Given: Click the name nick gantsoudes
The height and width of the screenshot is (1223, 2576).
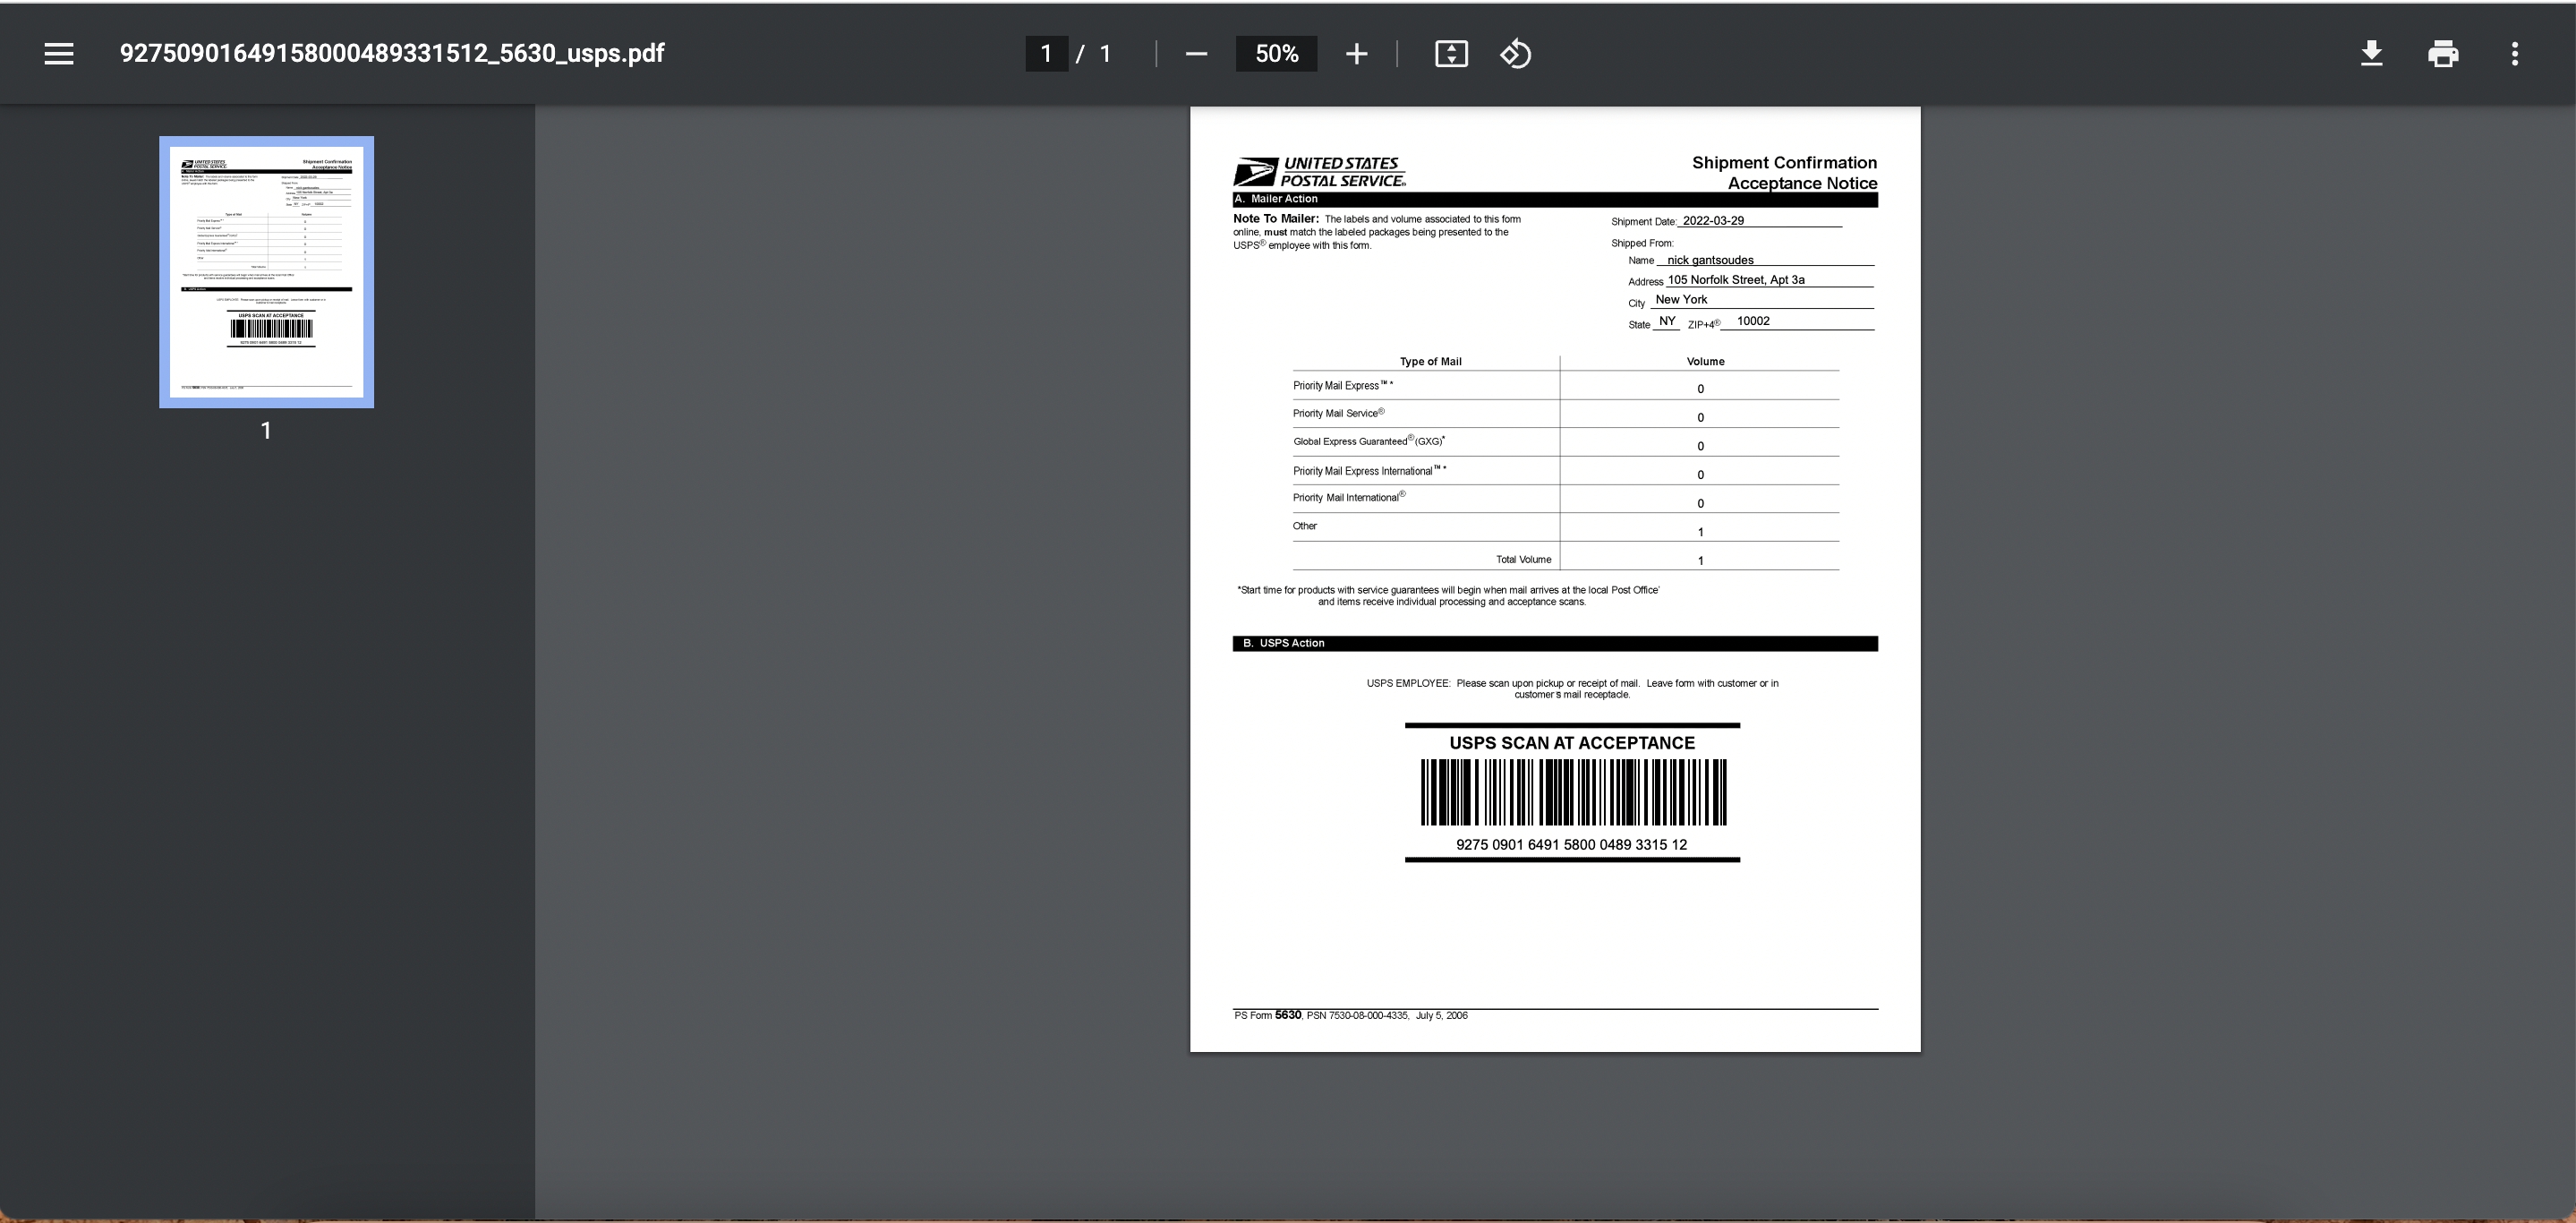Looking at the screenshot, I should pos(1710,260).
